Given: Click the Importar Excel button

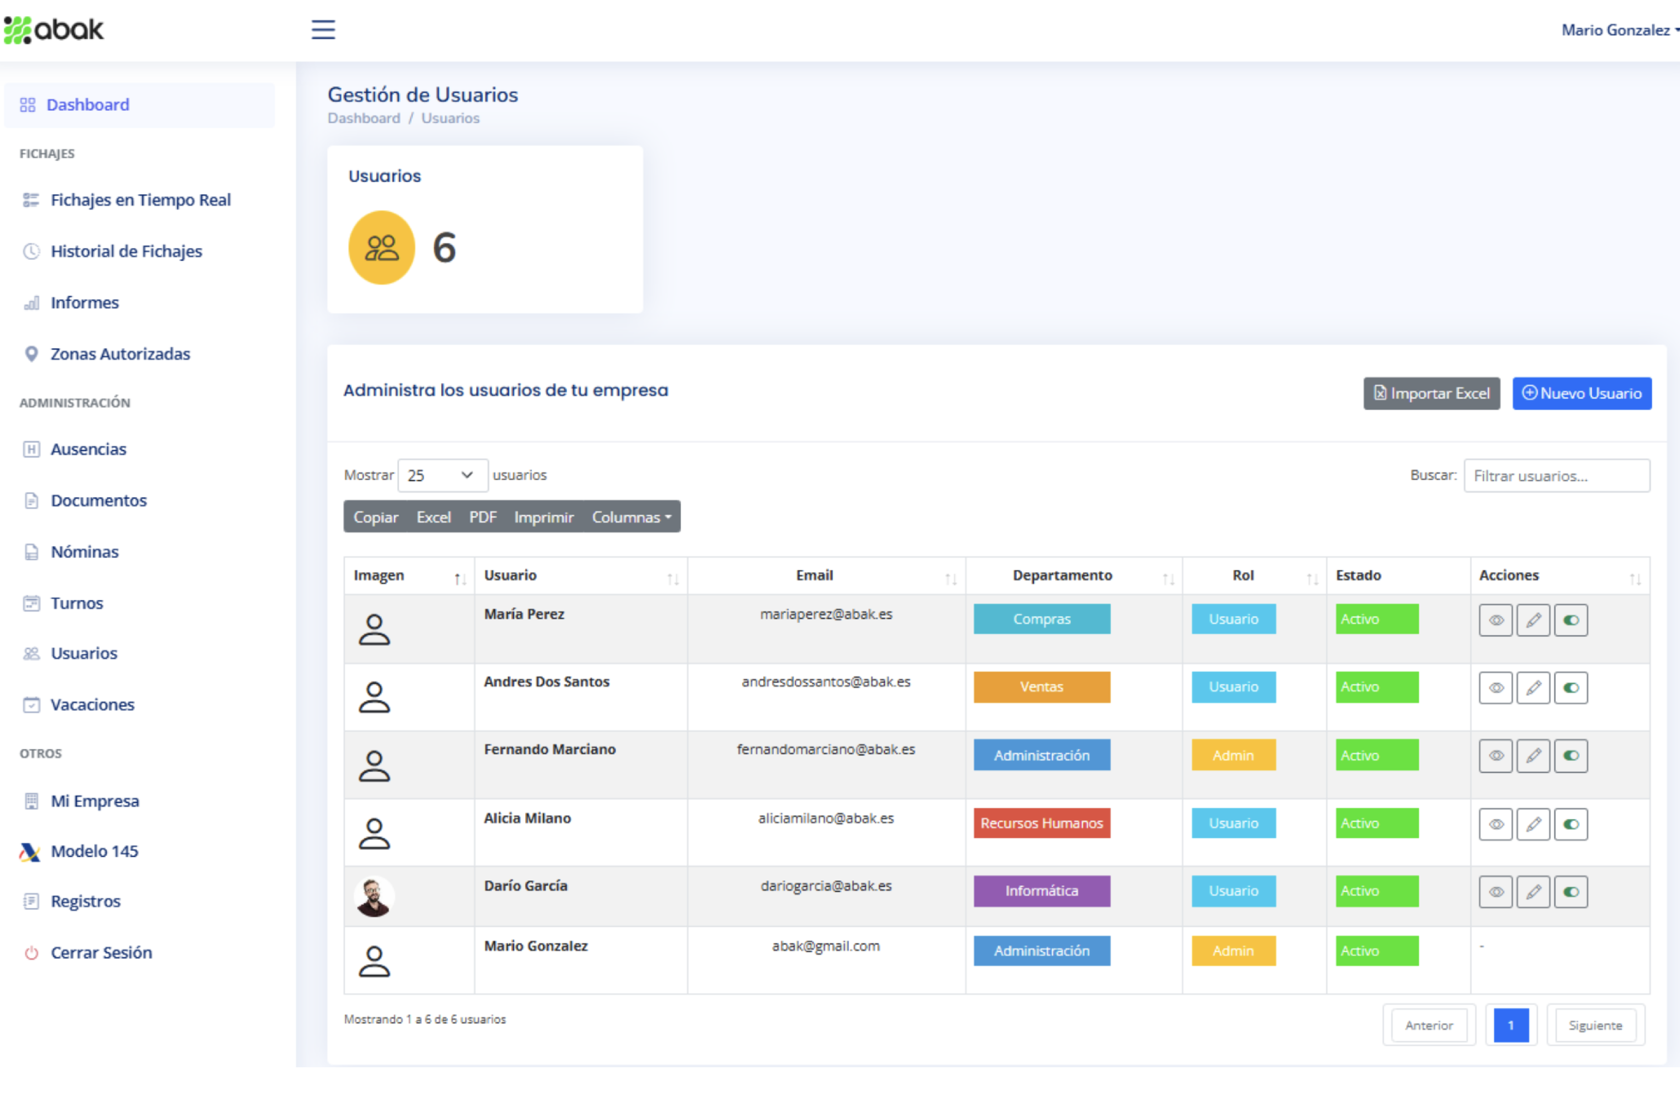Looking at the screenshot, I should tap(1431, 394).
